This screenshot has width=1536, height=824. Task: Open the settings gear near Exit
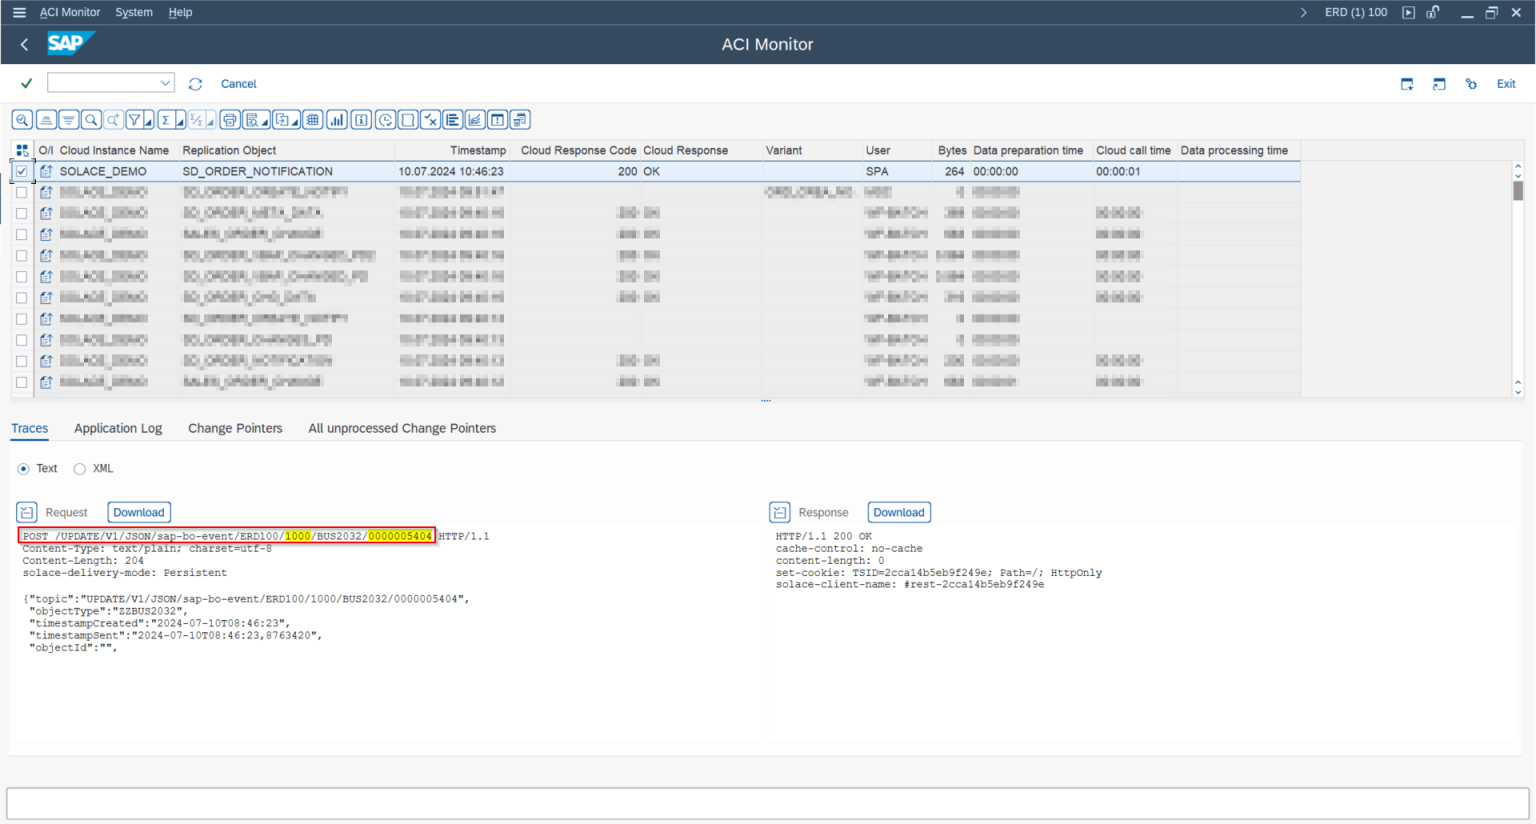pyautogui.click(x=1471, y=84)
